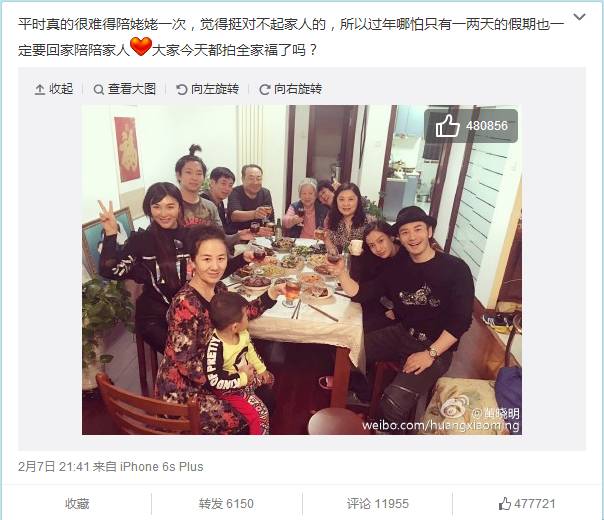
Task: Click the family dinner photo
Action: 302,270
